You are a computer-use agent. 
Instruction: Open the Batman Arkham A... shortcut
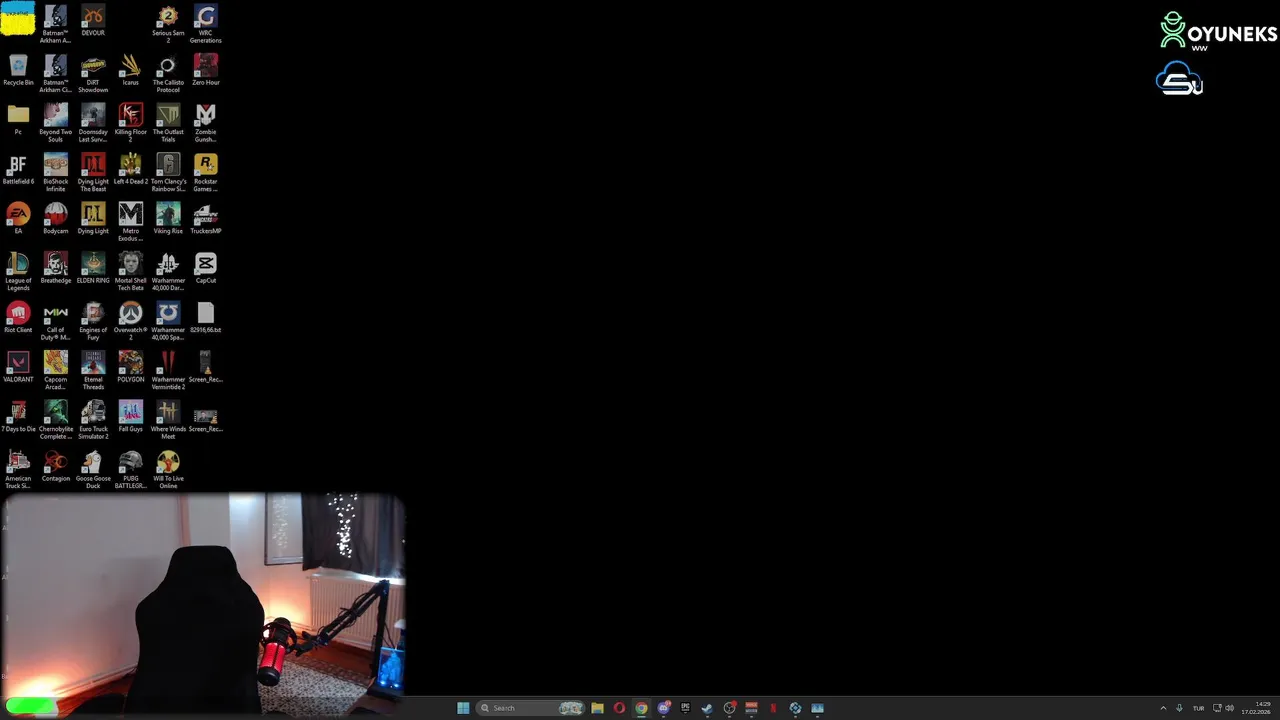click(55, 24)
